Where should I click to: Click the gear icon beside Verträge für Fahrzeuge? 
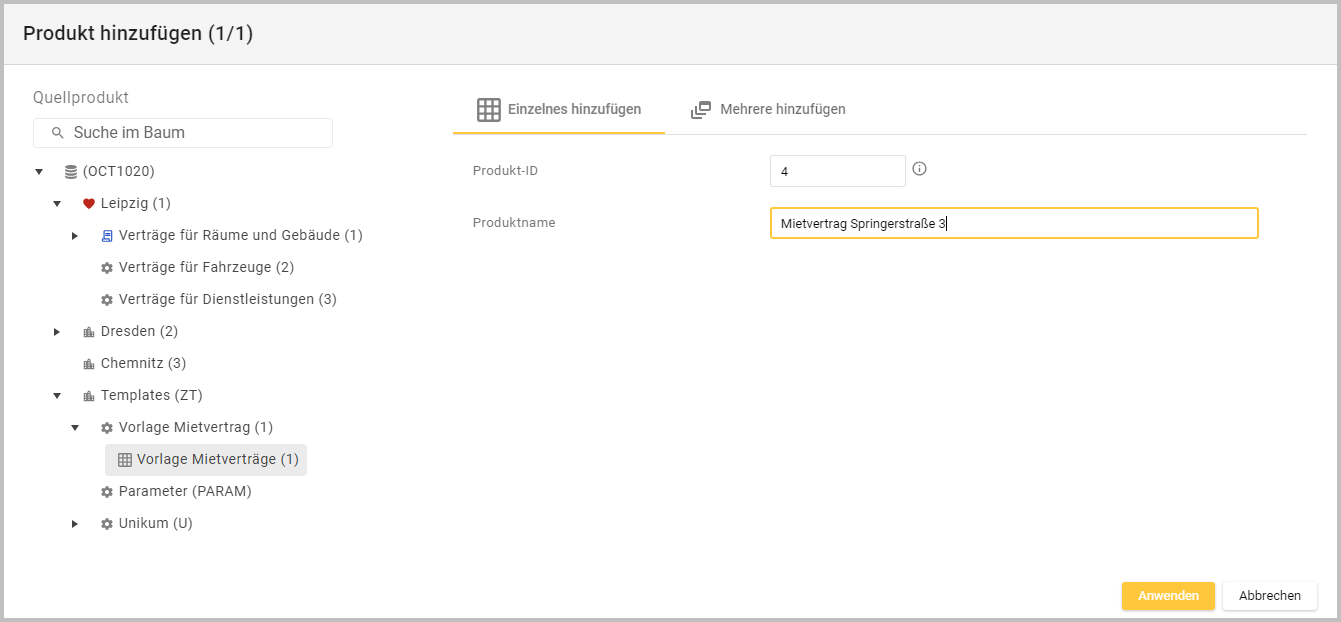coord(107,268)
